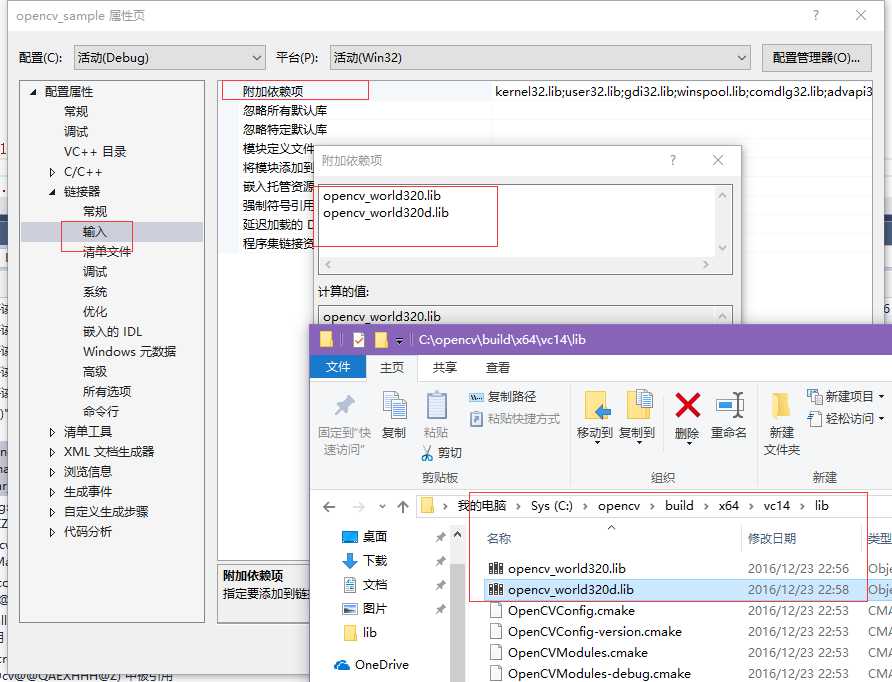Open the 文件 tab in Explorer

pyautogui.click(x=338, y=367)
